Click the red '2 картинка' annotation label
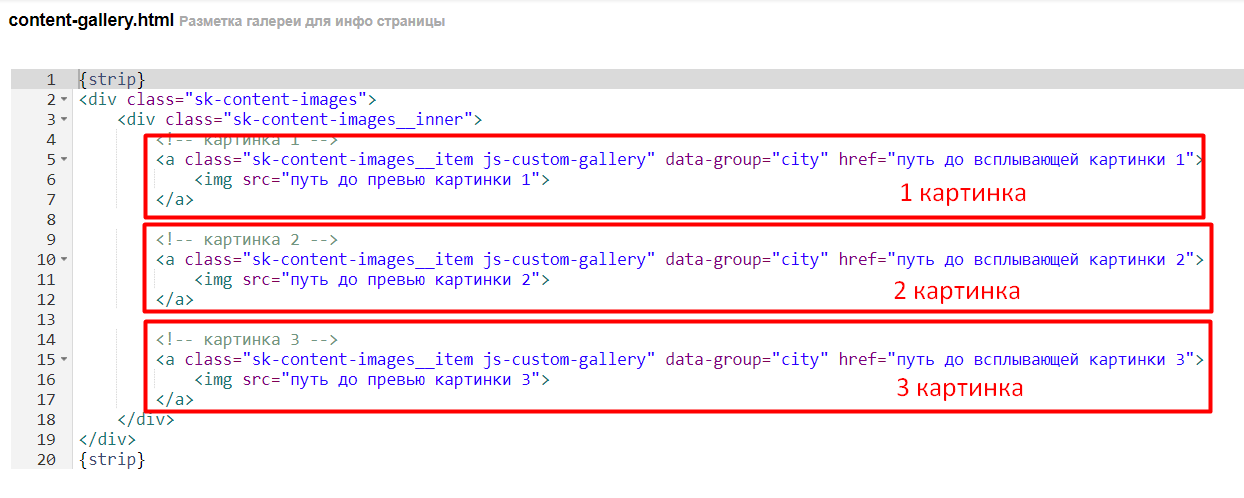Image resolution: width=1244 pixels, height=498 pixels. [957, 292]
